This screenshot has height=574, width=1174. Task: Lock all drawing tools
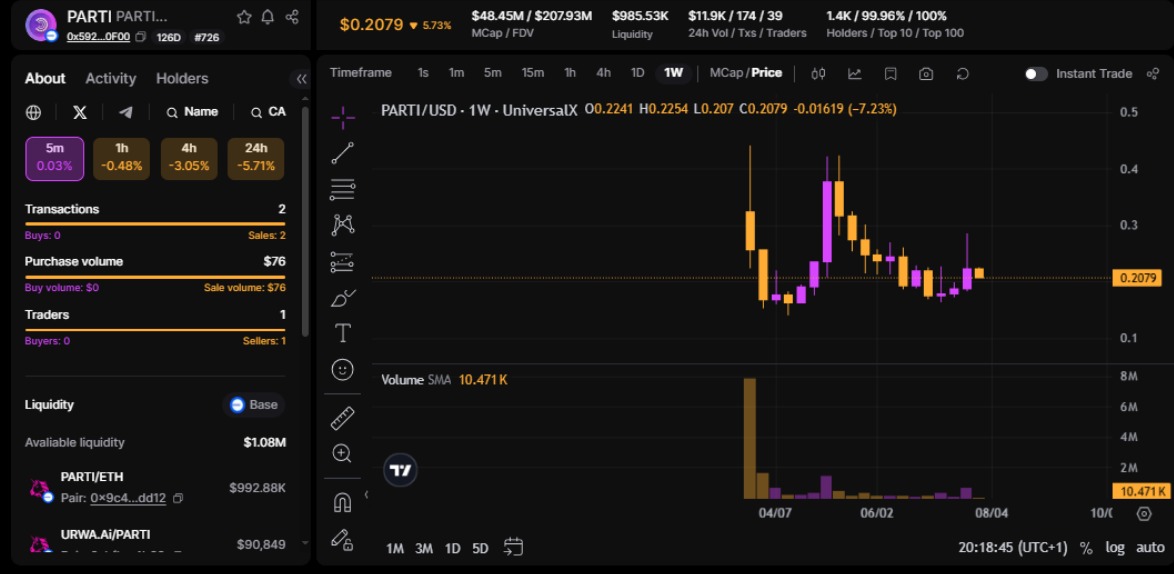[342, 539]
